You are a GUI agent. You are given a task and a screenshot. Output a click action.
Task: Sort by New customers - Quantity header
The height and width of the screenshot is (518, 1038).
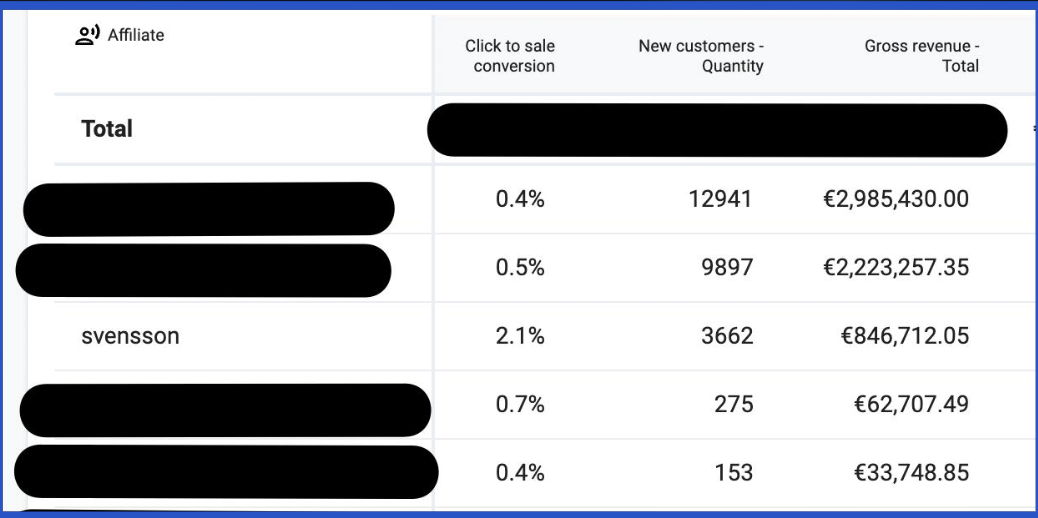click(701, 56)
